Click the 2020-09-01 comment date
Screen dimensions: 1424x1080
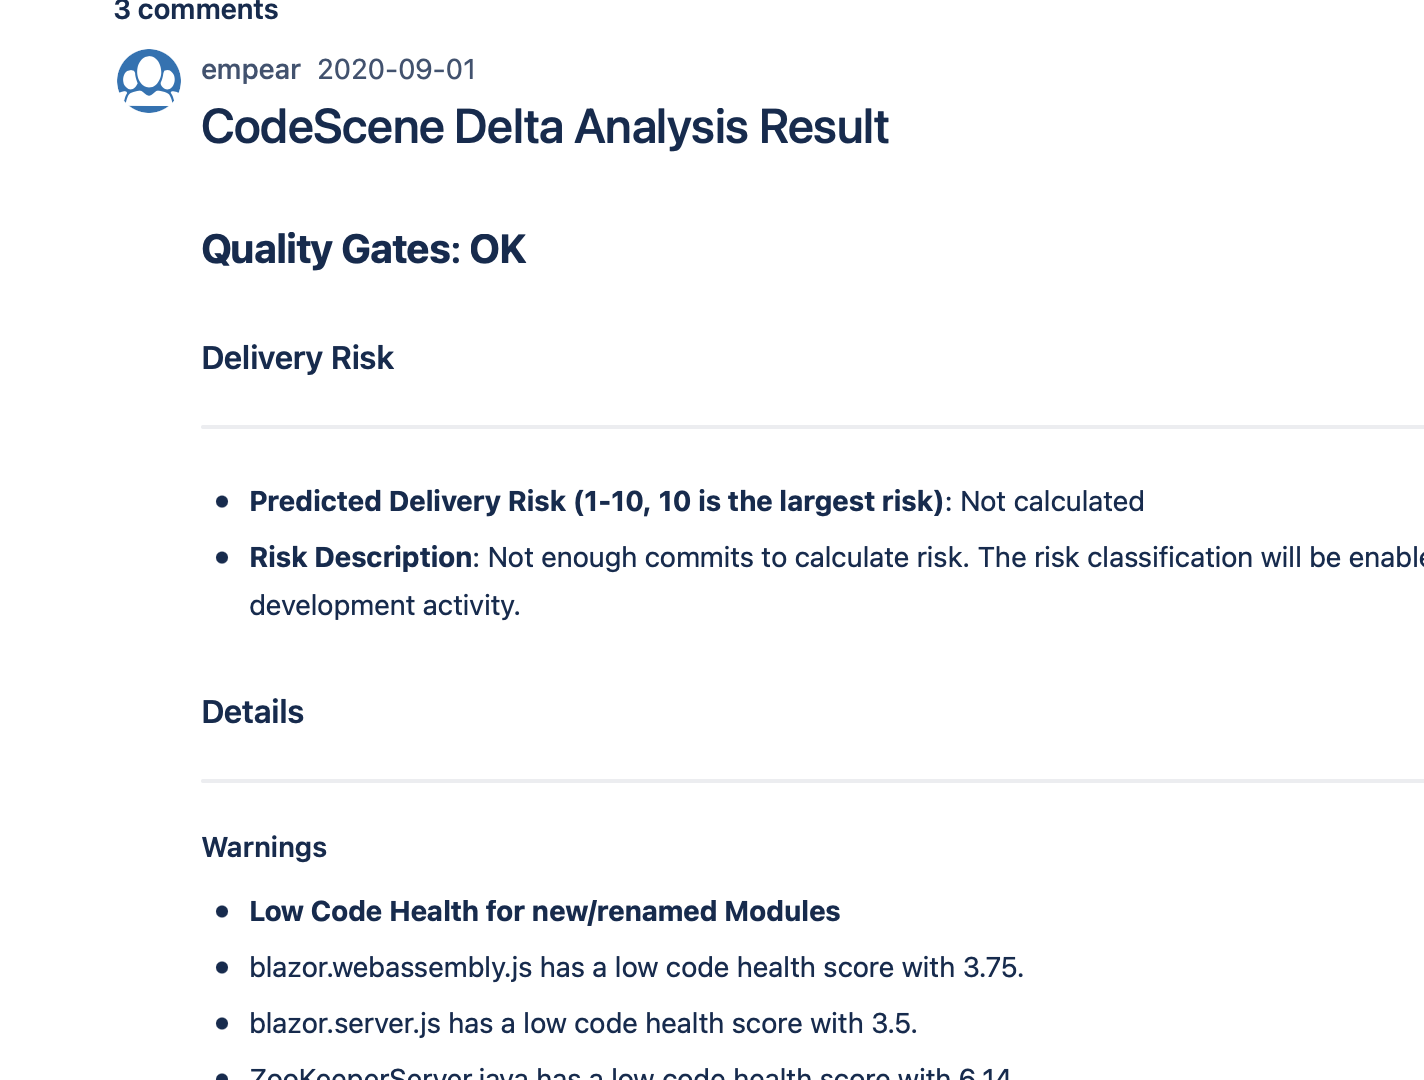(x=397, y=69)
